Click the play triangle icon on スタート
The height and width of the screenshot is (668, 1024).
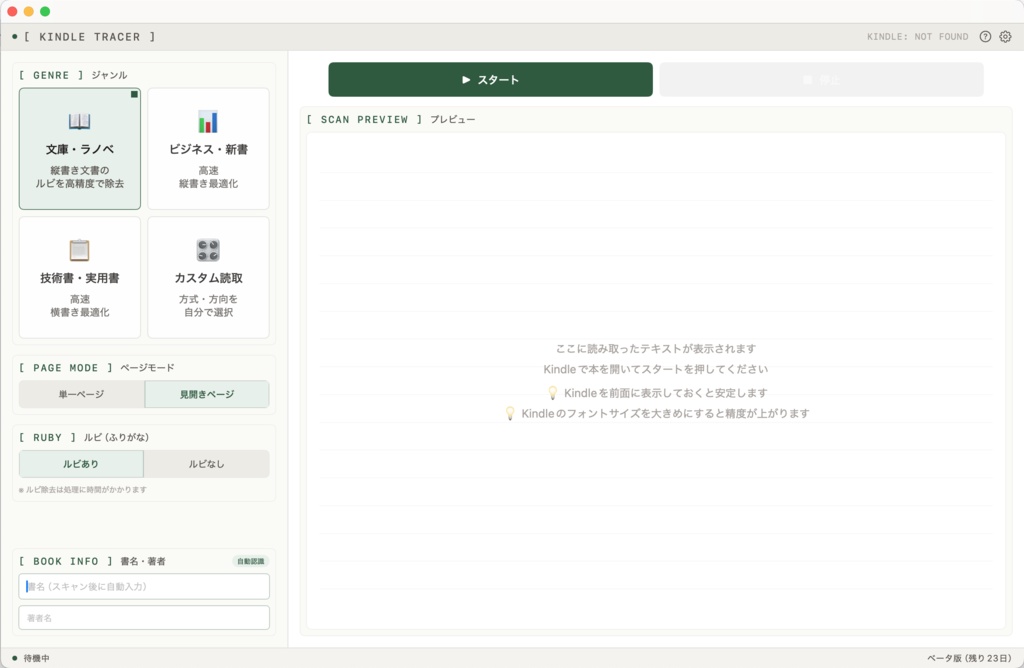[x=466, y=80]
